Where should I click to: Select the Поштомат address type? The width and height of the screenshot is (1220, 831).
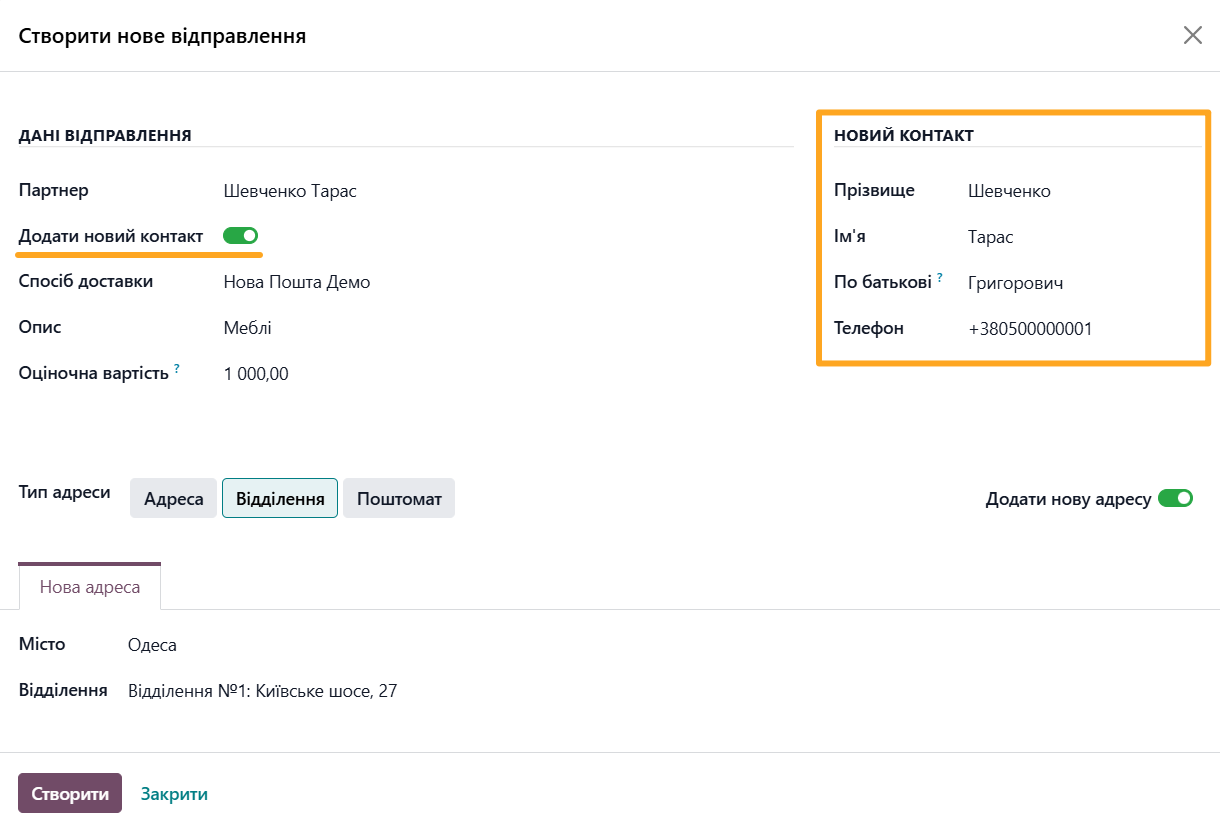pos(399,498)
